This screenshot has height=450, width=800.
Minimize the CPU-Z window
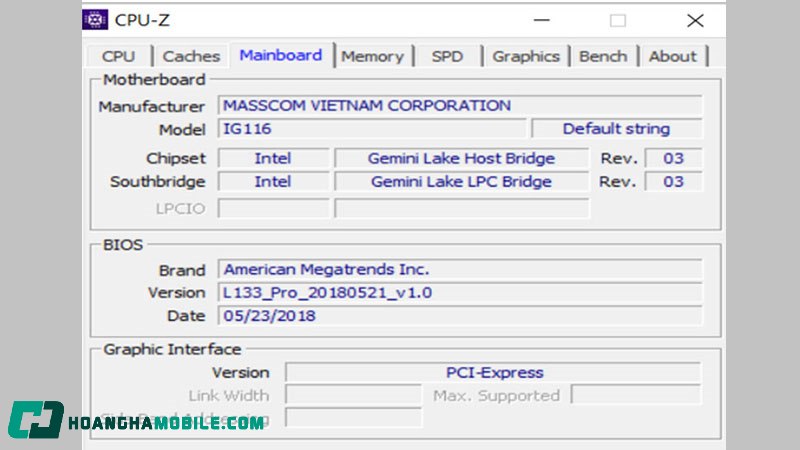point(541,20)
